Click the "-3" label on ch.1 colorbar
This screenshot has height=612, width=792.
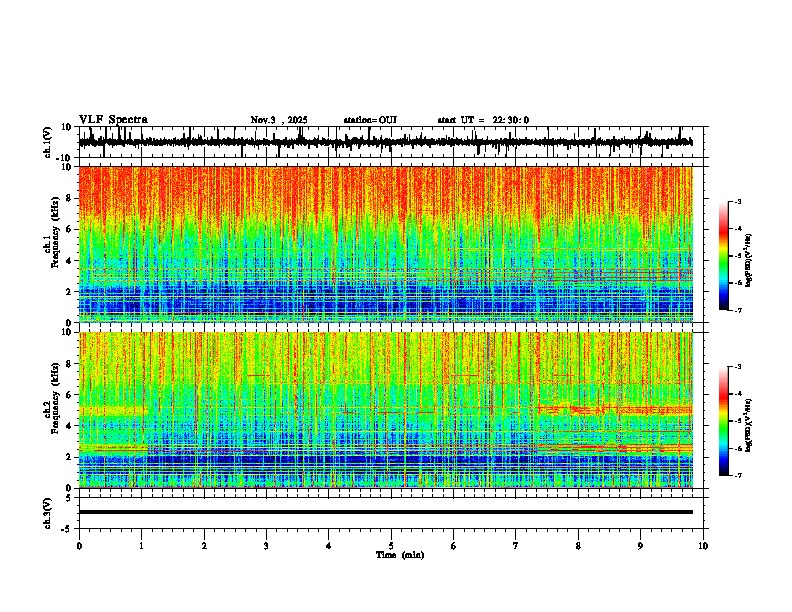pos(738,202)
